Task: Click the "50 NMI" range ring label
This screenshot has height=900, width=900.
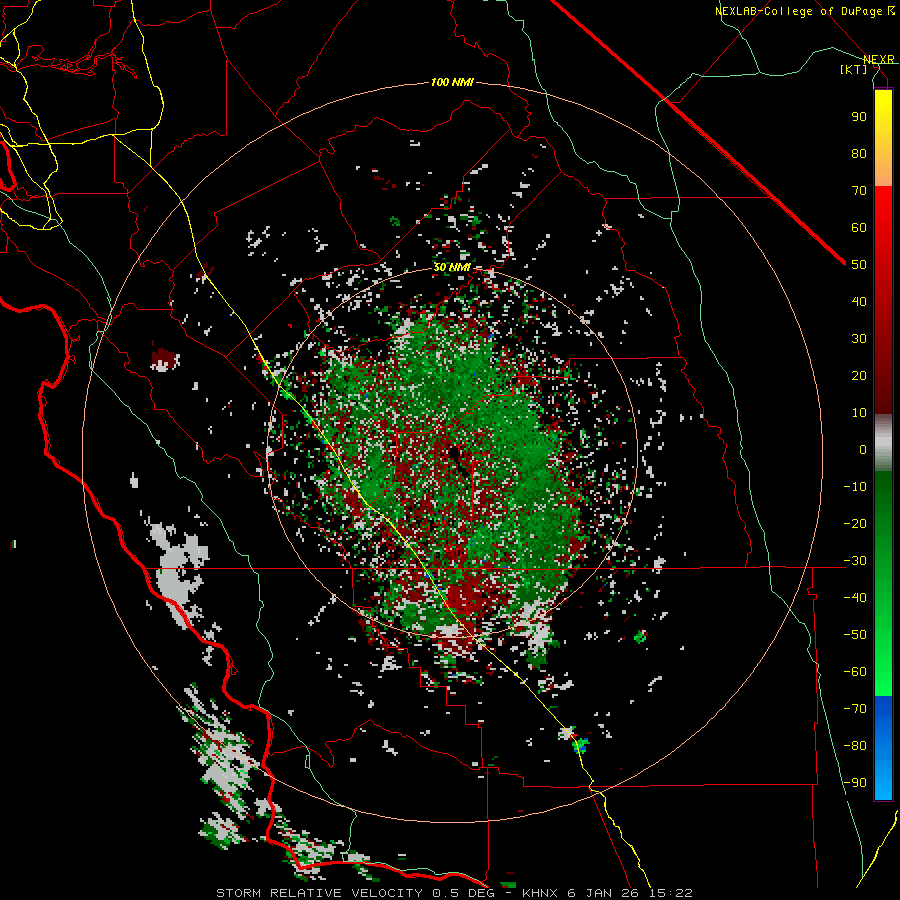Action: coord(452,267)
